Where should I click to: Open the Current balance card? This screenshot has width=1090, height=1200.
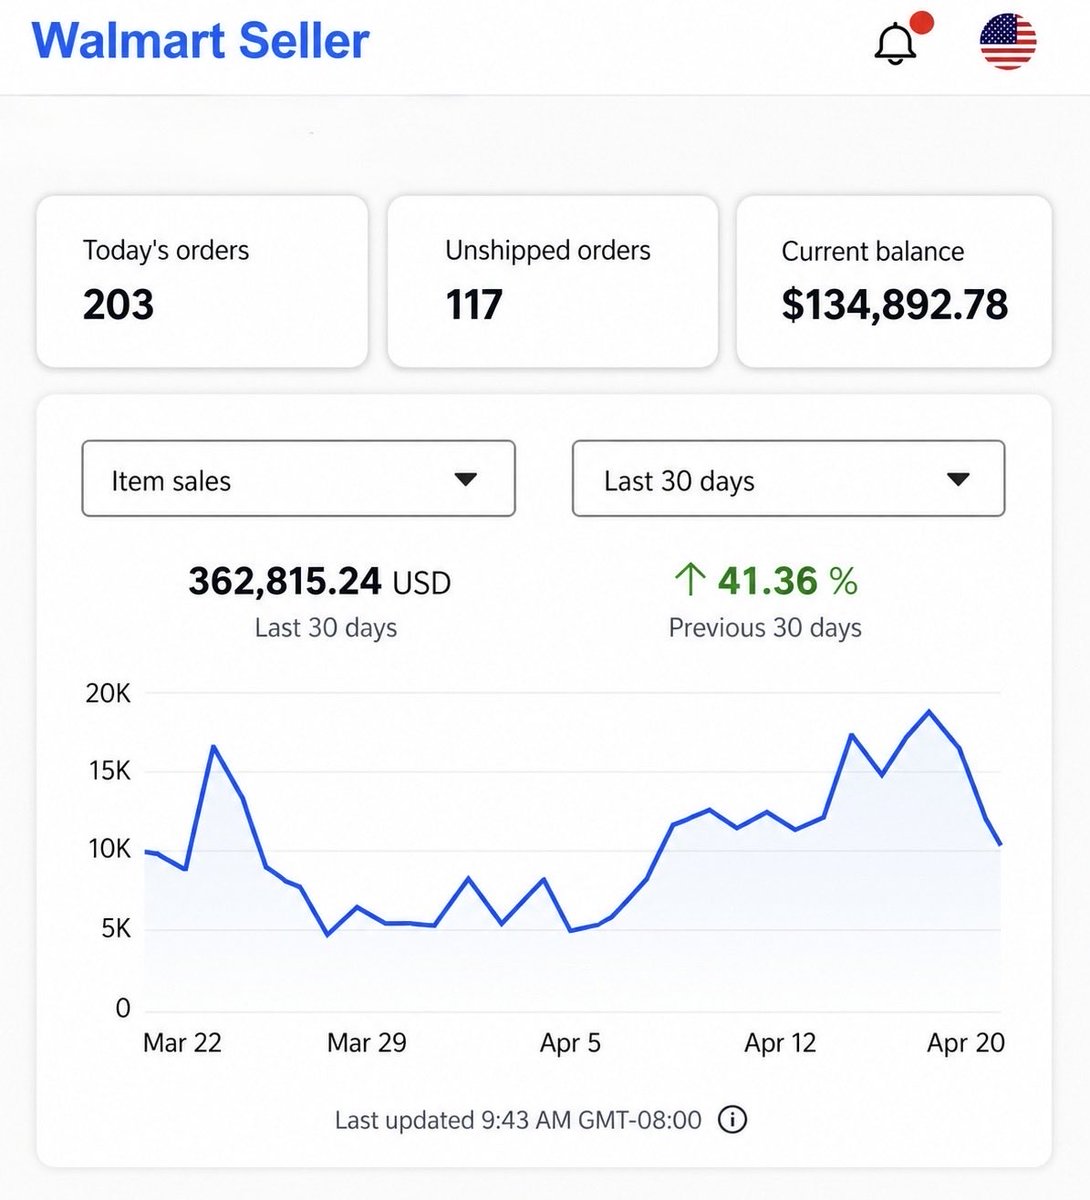(x=894, y=282)
